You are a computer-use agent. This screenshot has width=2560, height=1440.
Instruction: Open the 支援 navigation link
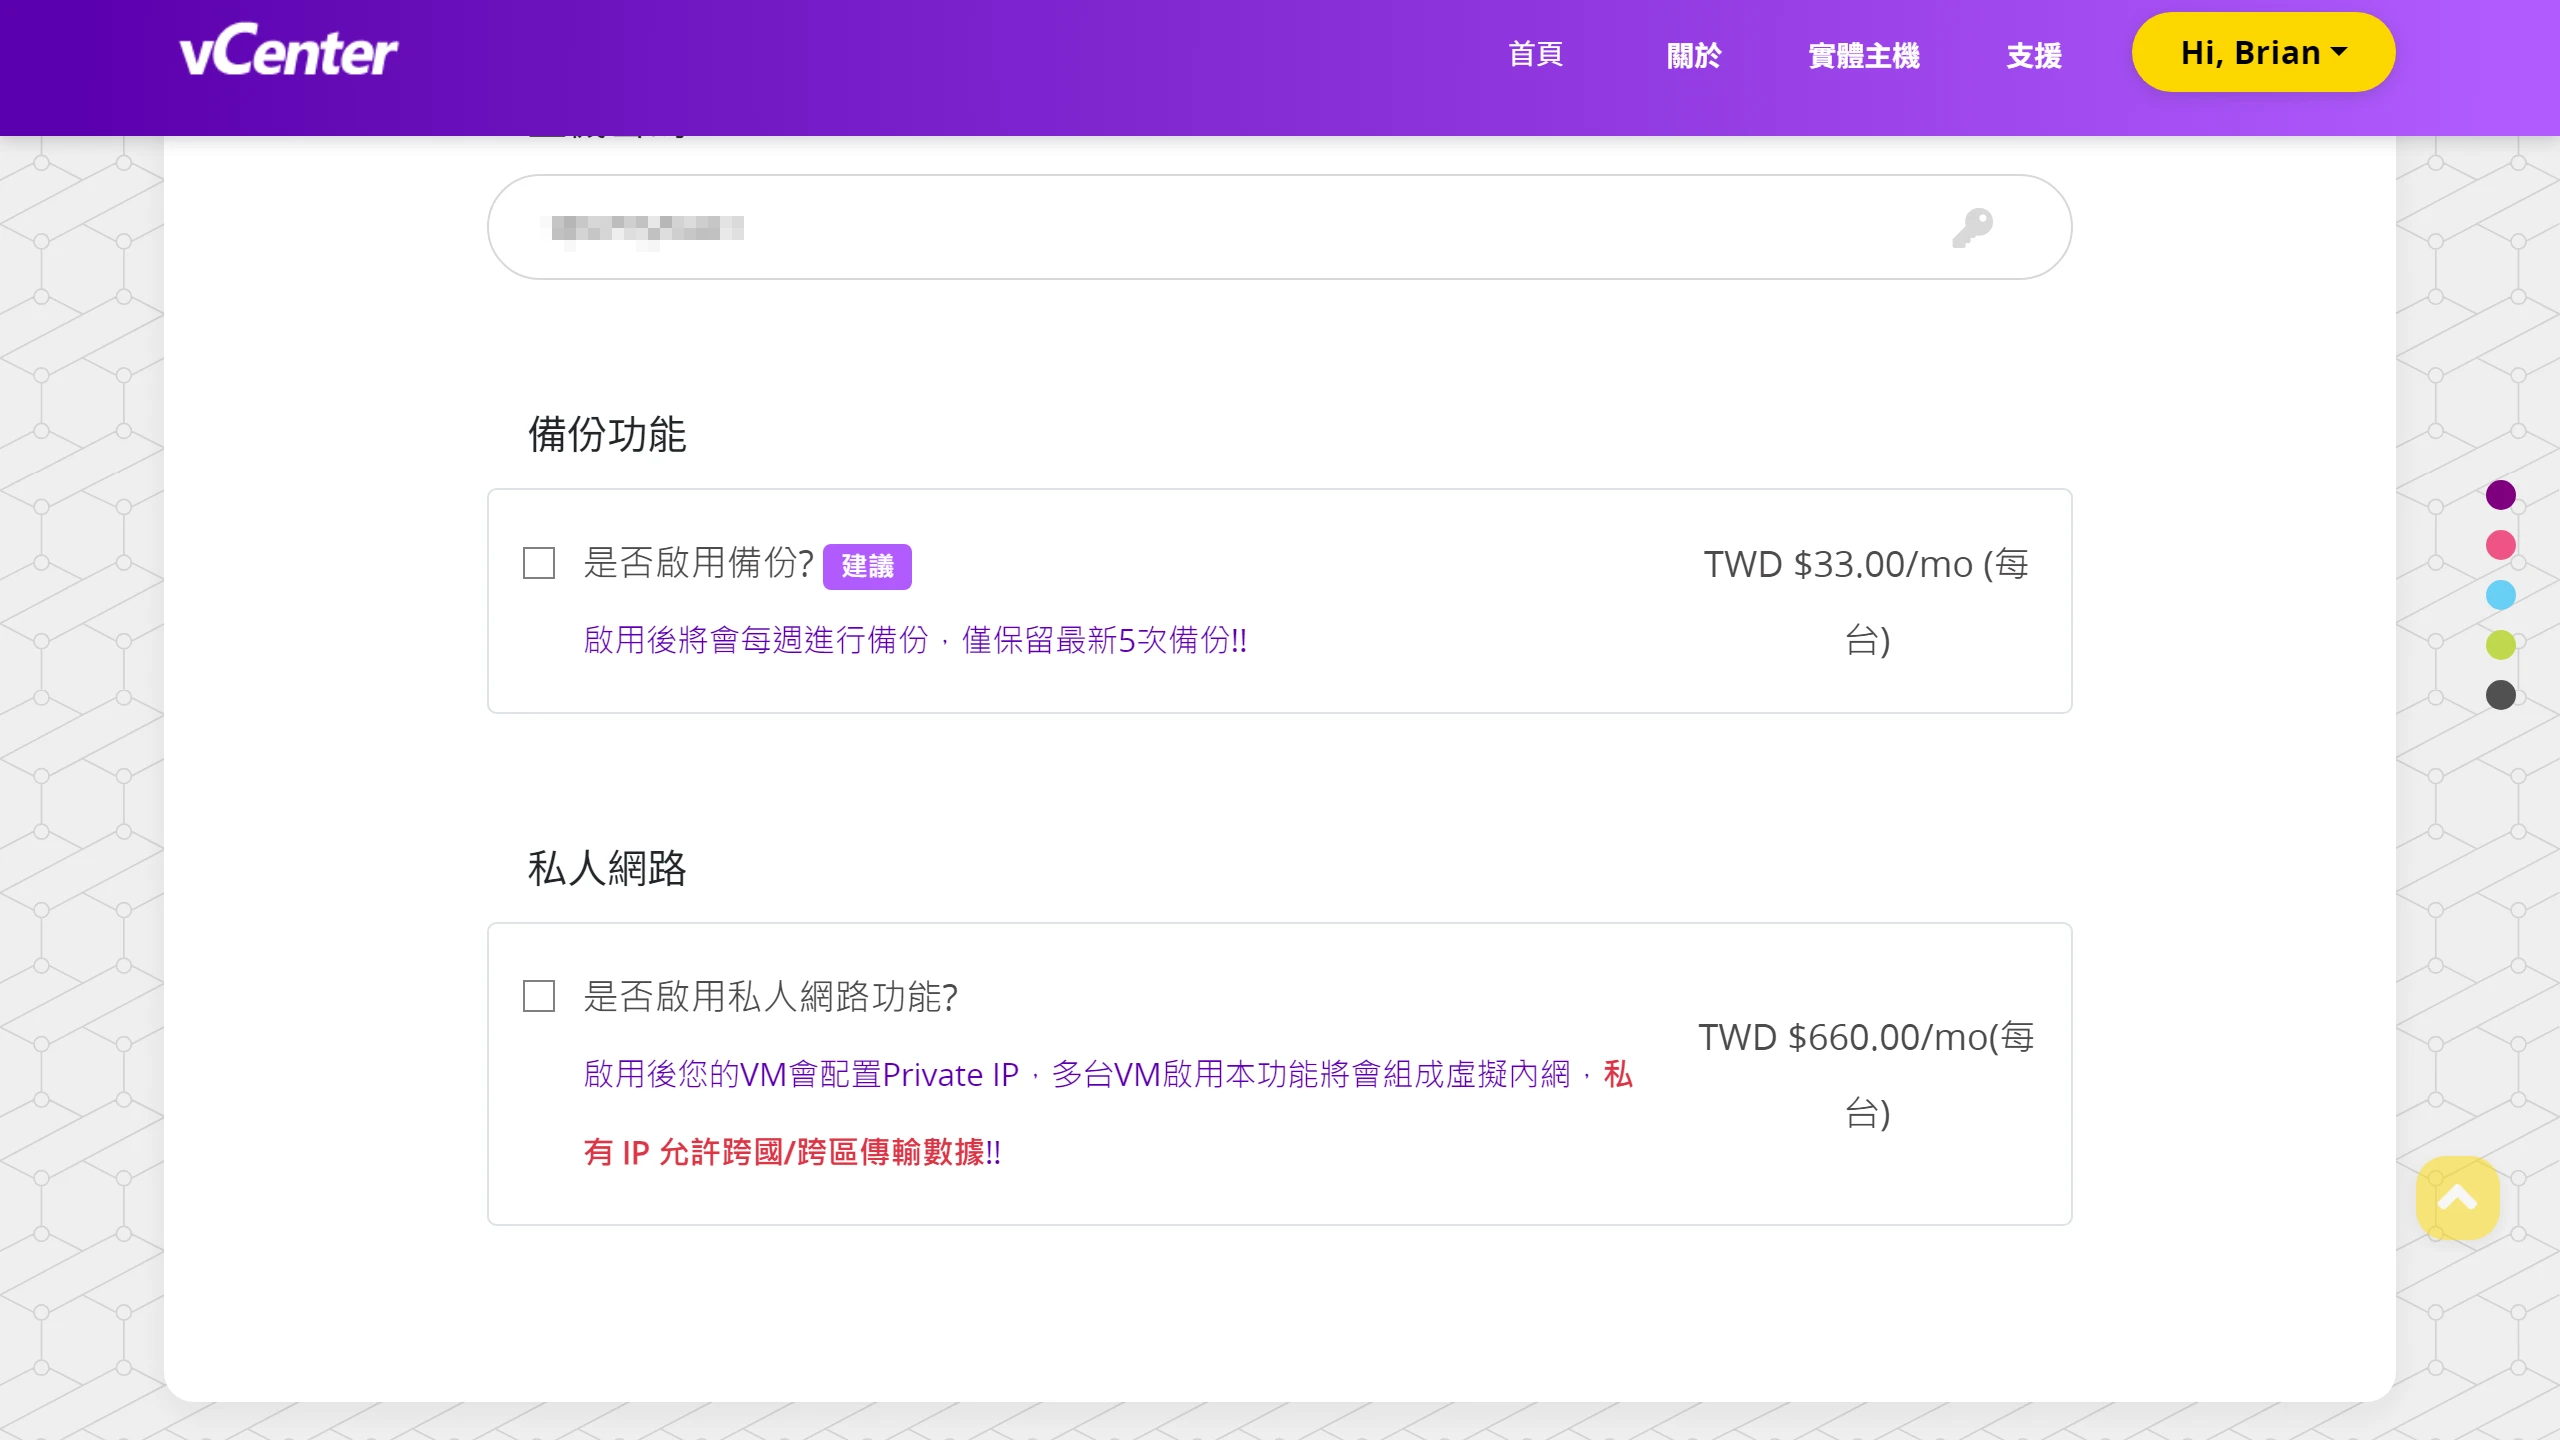click(x=2034, y=55)
